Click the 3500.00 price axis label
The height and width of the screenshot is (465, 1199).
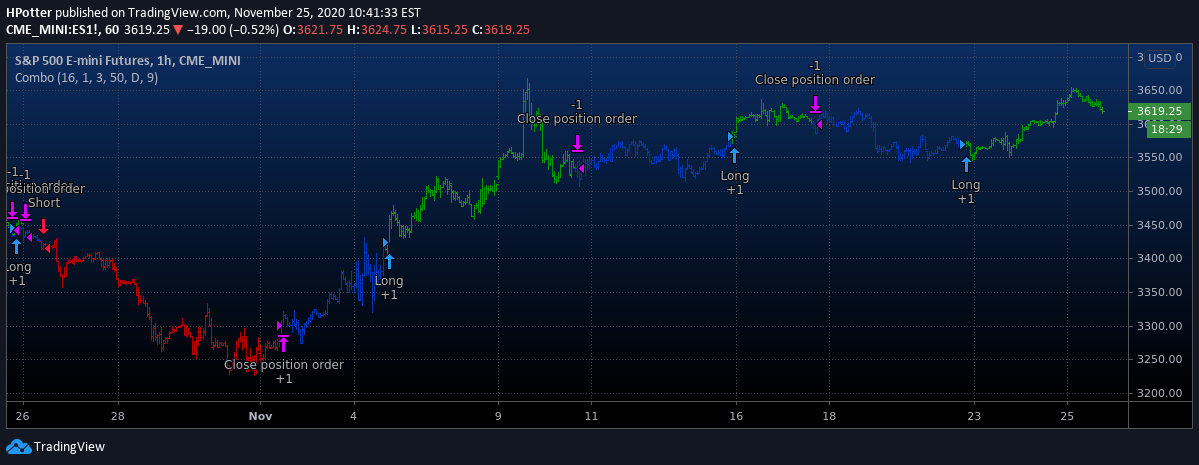[x=1159, y=191]
